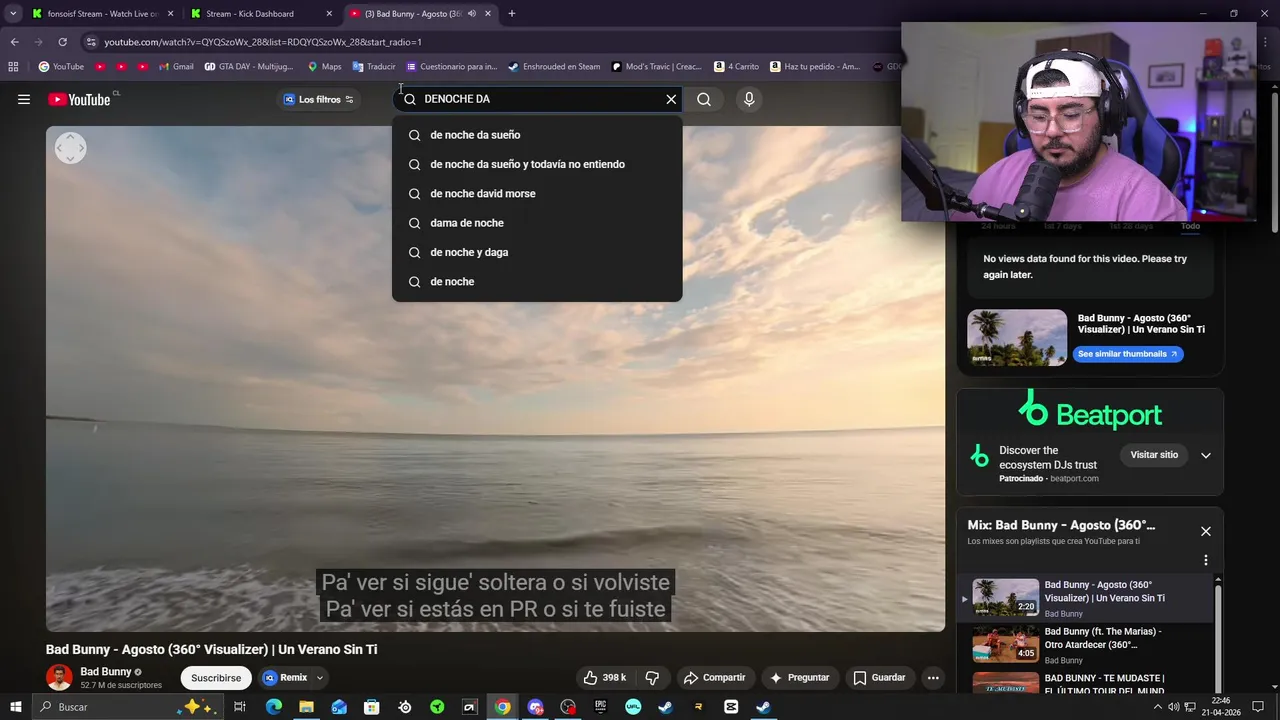Open the Los filtros button
The width and height of the screenshot is (1280, 720).
319,99
